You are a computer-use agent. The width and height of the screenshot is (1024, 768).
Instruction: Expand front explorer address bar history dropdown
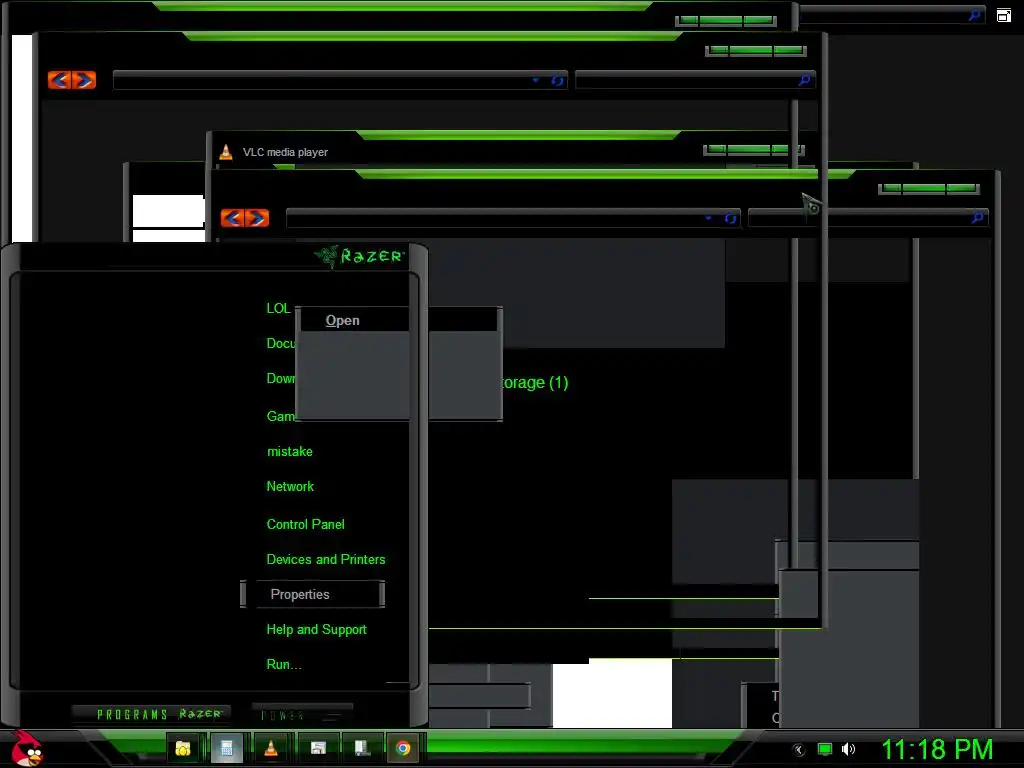click(709, 218)
